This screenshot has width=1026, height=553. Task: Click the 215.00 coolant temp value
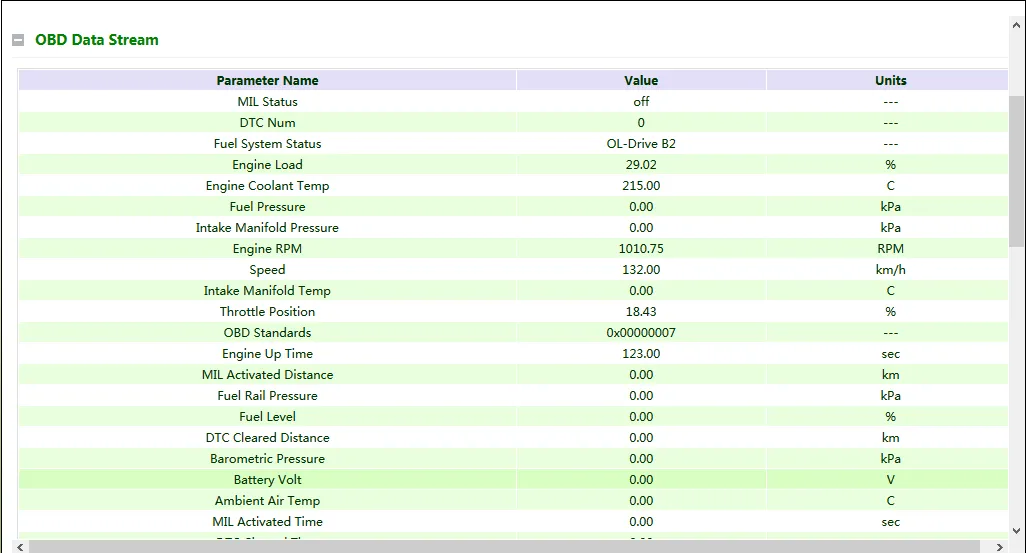[641, 186]
